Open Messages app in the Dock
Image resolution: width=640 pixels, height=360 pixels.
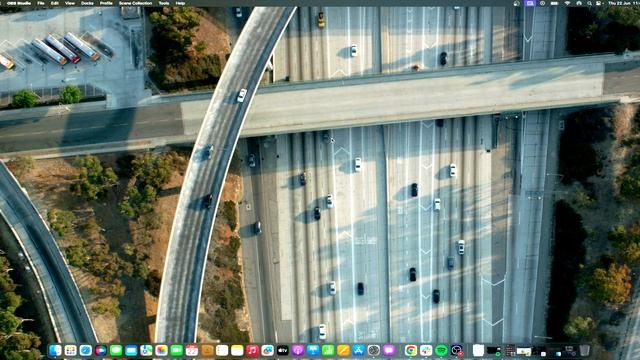tap(116, 350)
